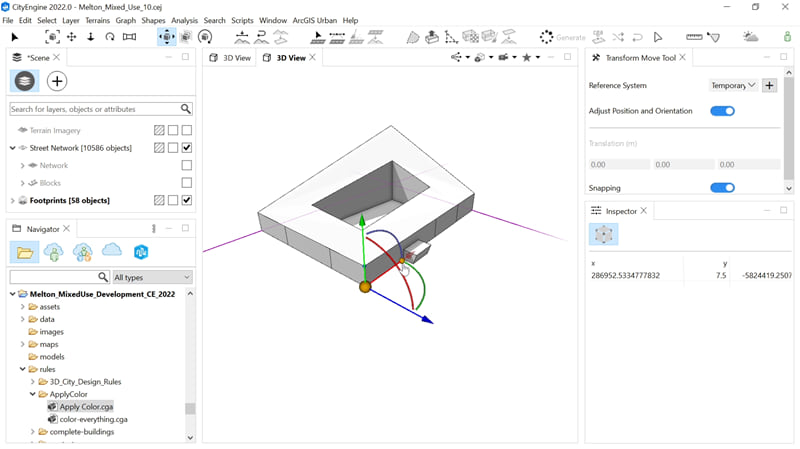Image resolution: width=800 pixels, height=449 pixels.
Task: Choose the Transform Scale tool
Action: (x=186, y=37)
